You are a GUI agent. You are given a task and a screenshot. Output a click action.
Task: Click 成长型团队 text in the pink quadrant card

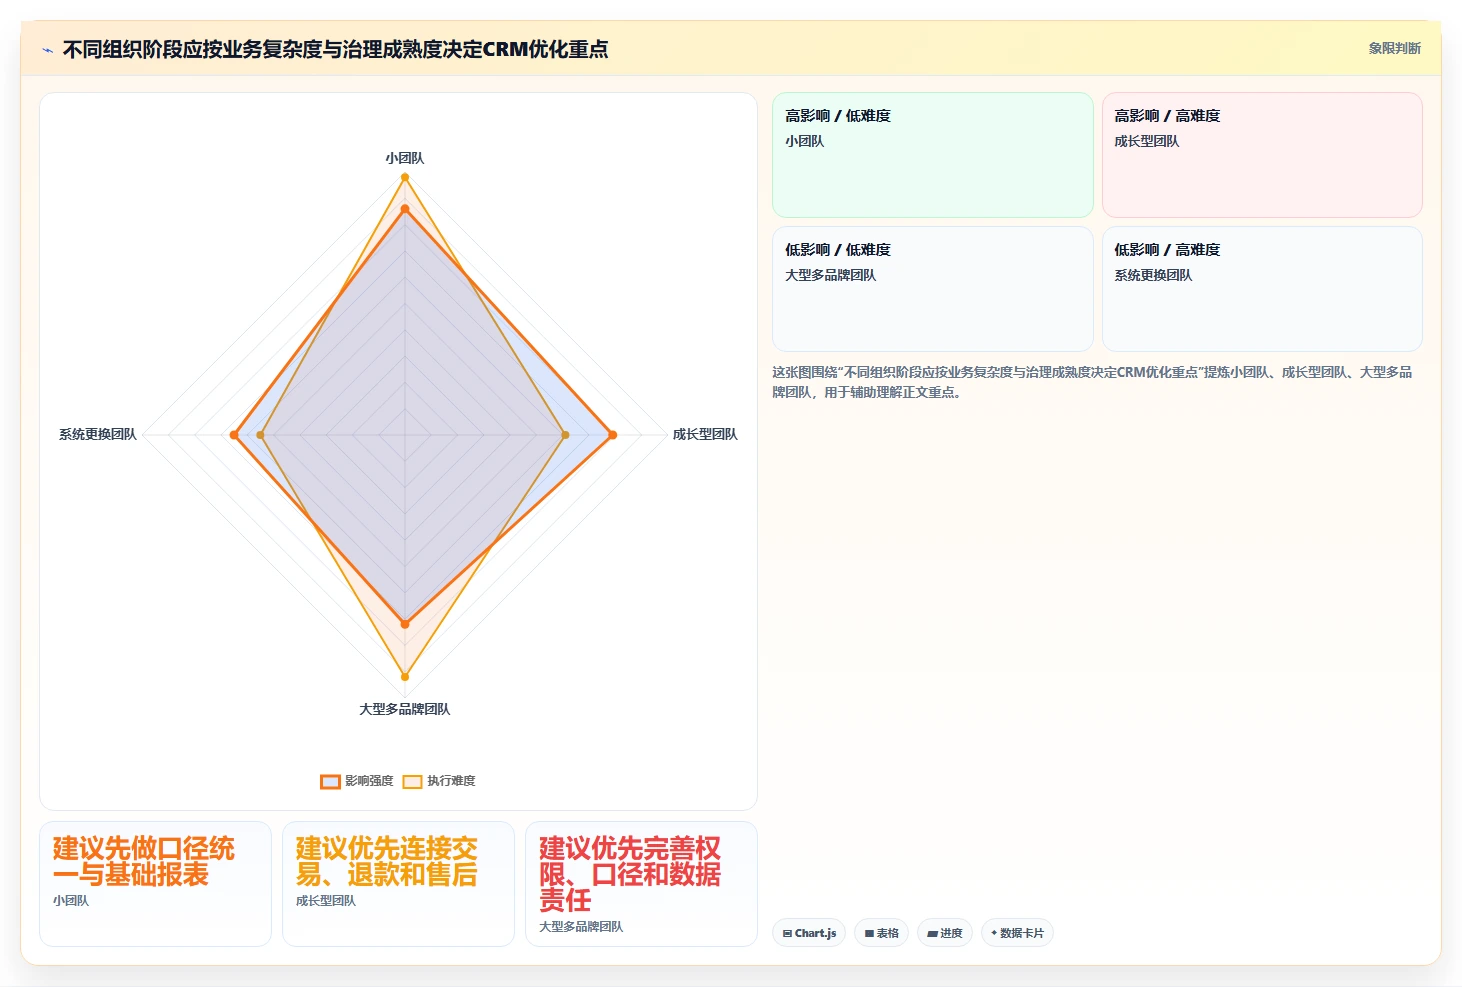(1147, 141)
